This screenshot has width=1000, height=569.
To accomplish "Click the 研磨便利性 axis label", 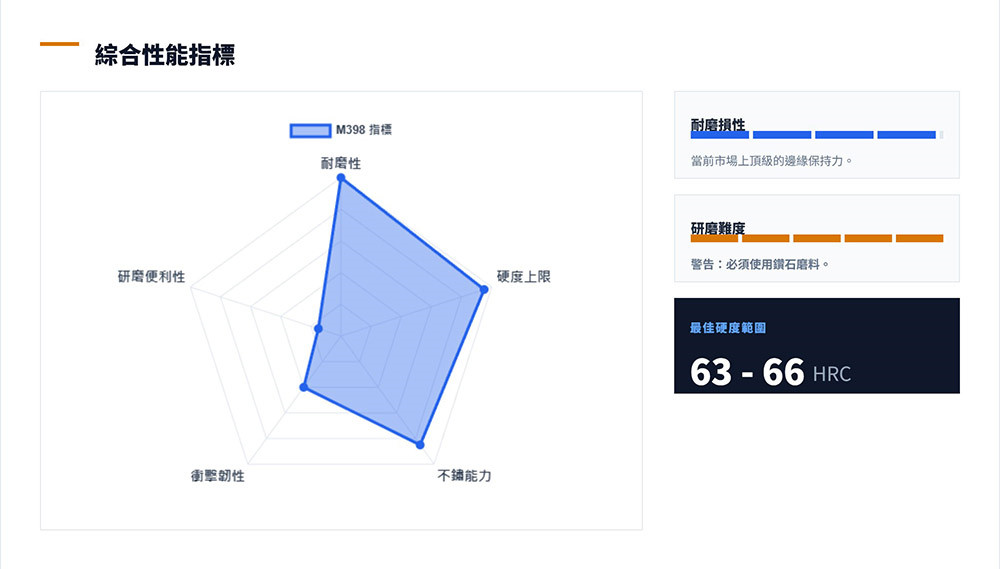I will (x=151, y=276).
